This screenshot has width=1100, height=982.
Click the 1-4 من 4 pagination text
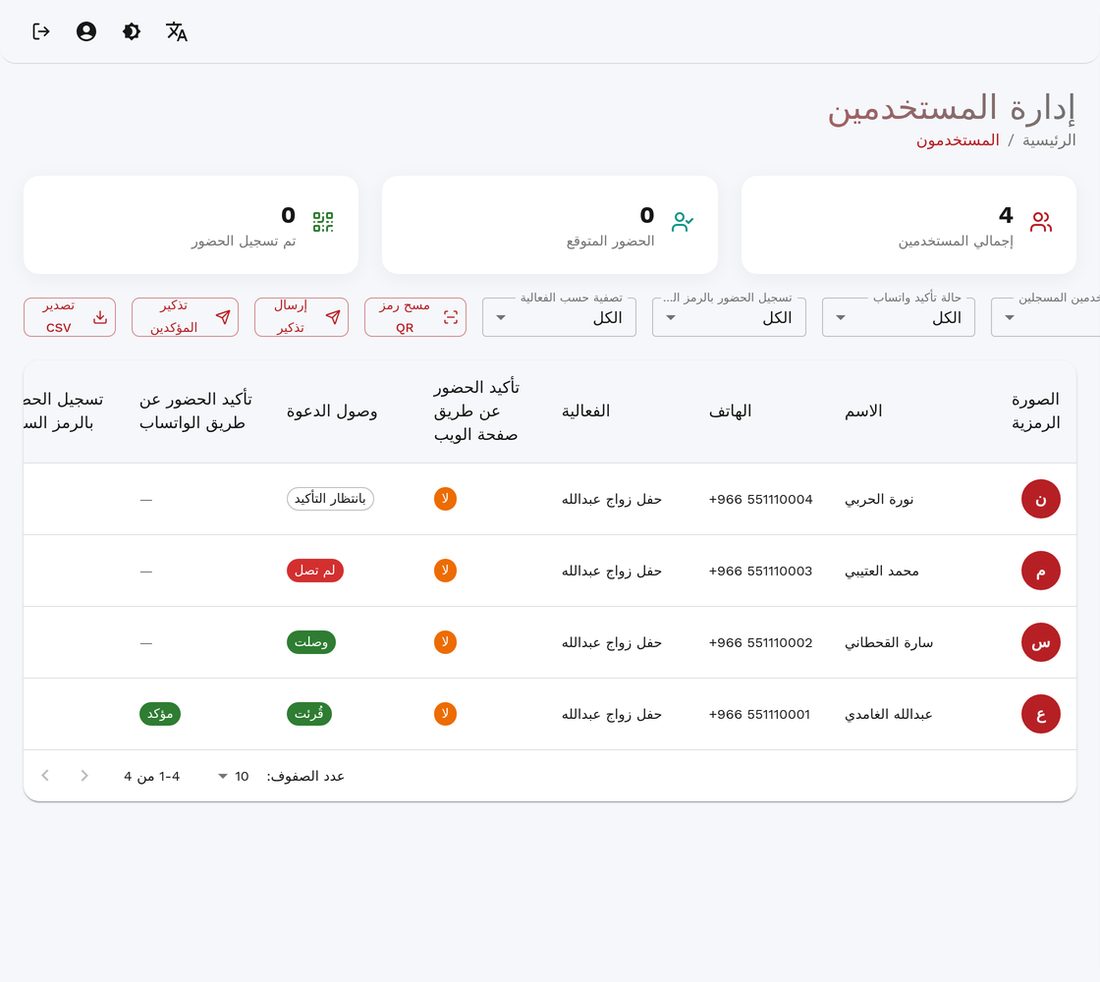(152, 776)
